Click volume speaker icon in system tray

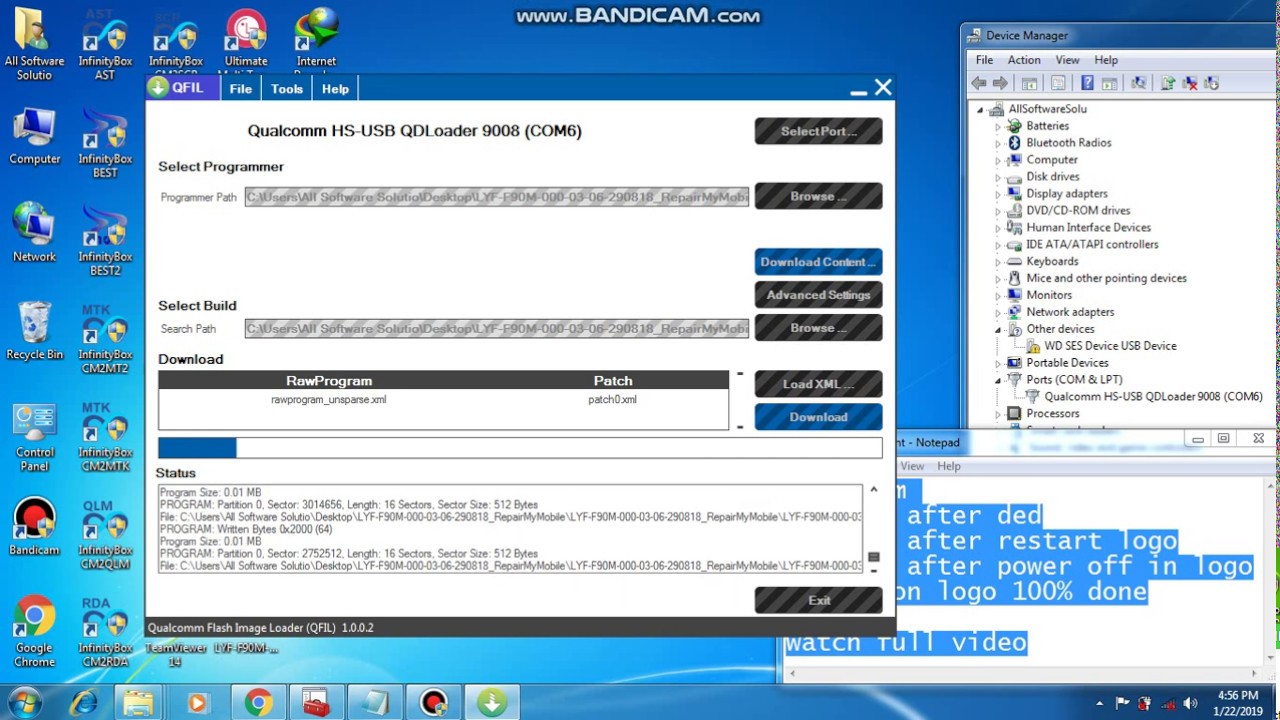[1190, 703]
